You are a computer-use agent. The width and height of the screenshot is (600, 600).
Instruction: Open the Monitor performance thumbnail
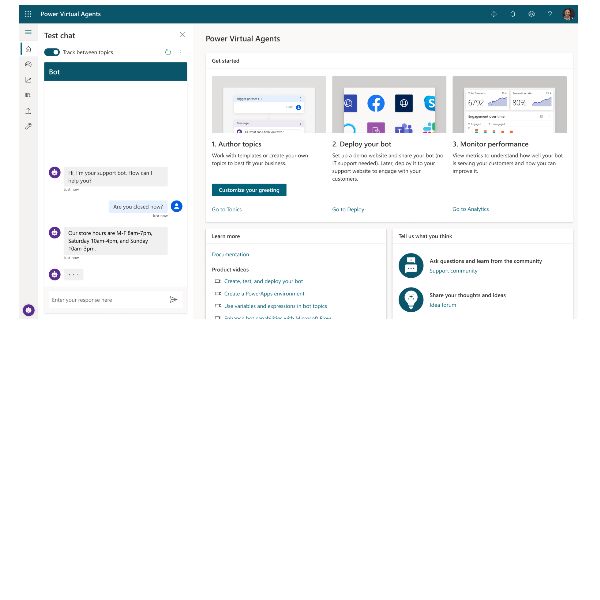(510, 104)
